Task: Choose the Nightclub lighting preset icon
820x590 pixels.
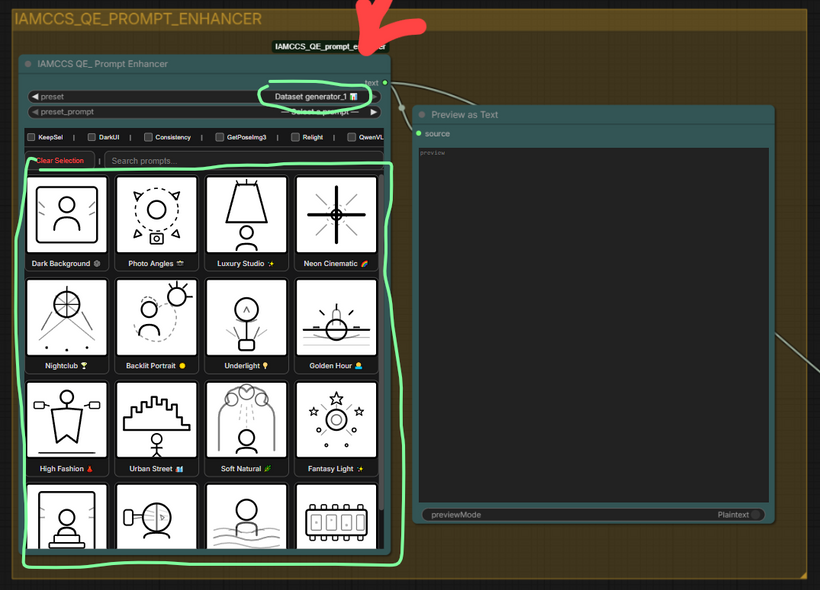Action: [67, 317]
